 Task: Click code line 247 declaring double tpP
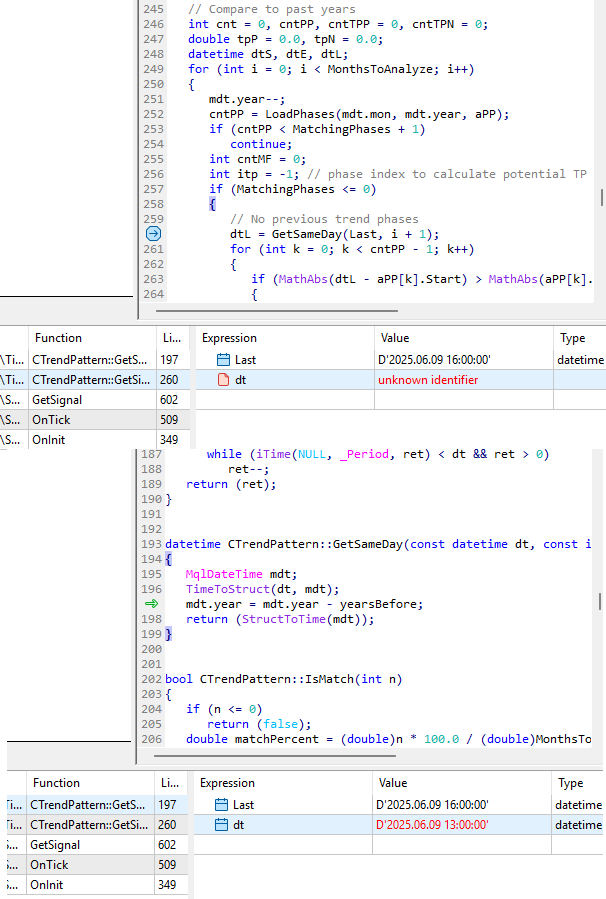[286, 39]
